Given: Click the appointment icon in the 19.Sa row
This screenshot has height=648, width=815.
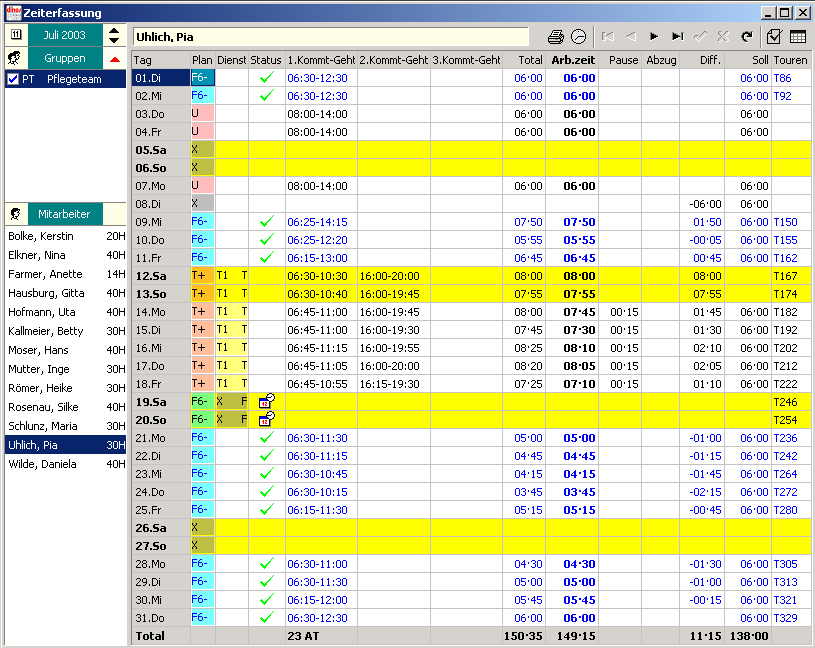Looking at the screenshot, I should coord(266,401).
